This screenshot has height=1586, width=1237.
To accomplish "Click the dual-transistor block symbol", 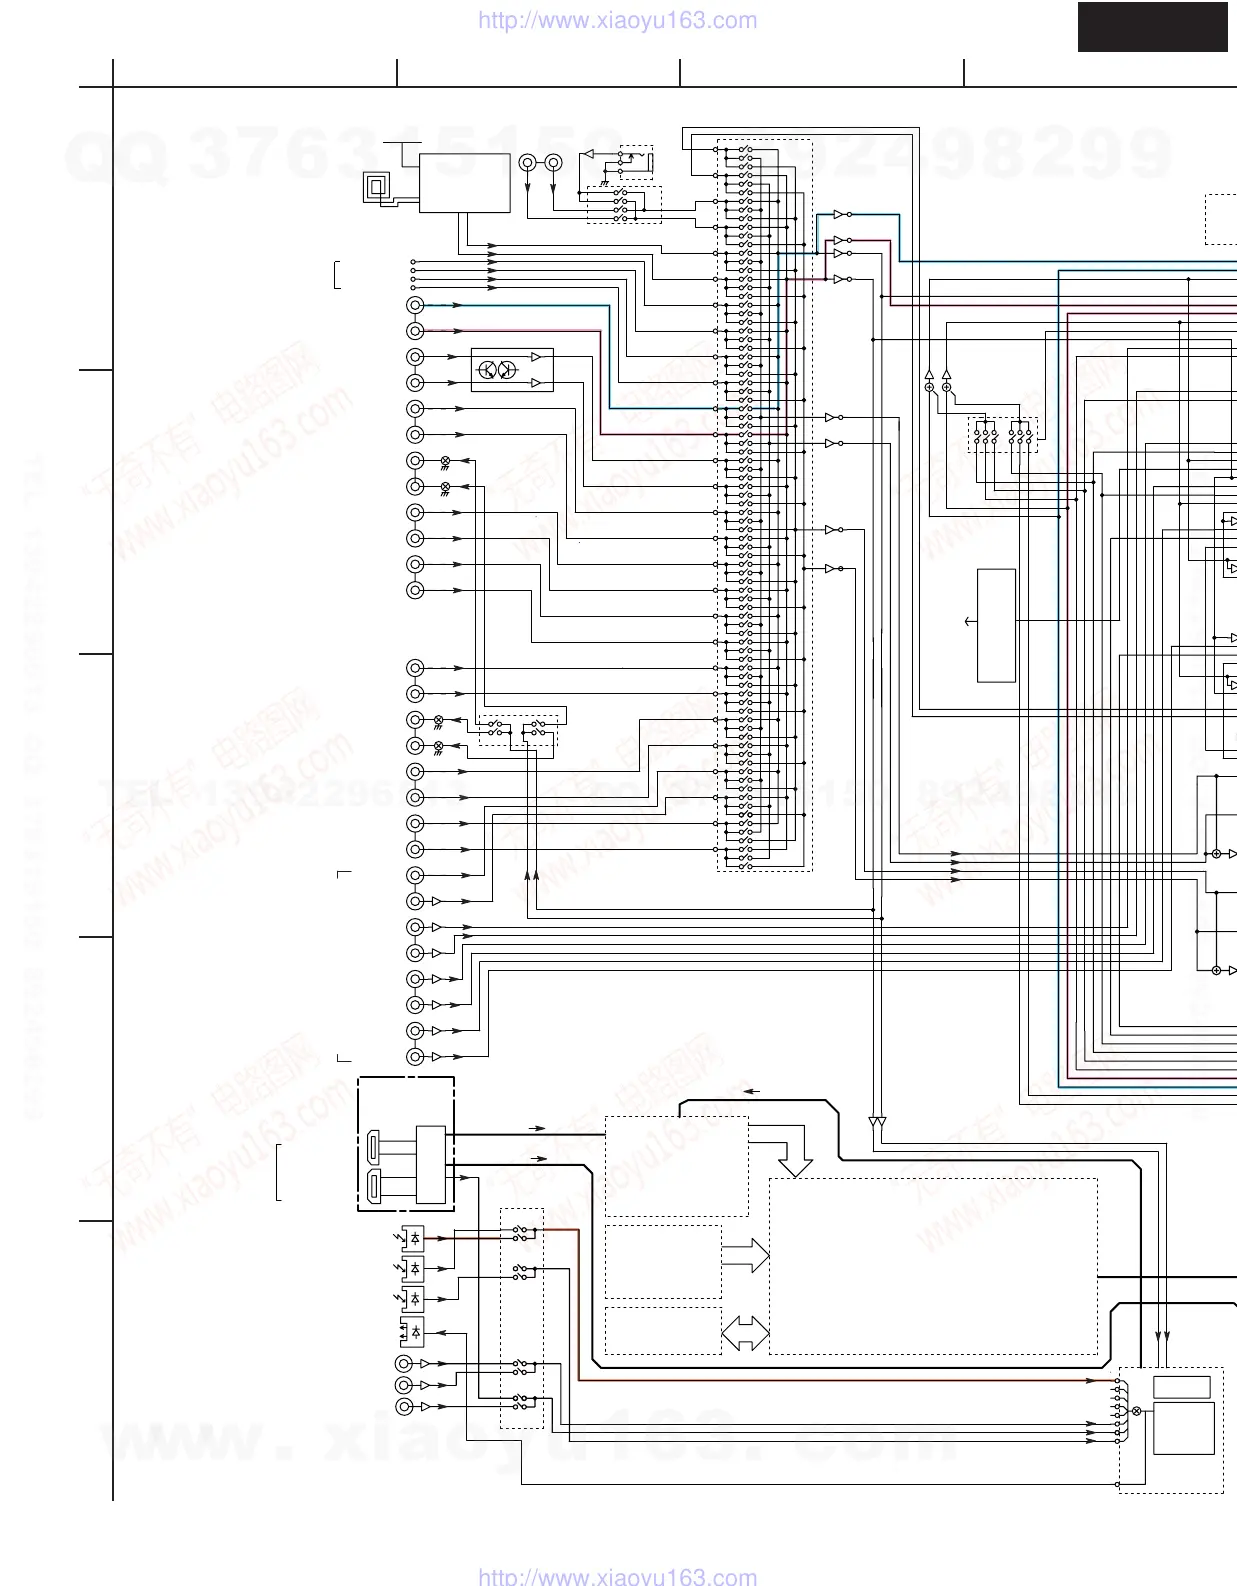I will (512, 370).
